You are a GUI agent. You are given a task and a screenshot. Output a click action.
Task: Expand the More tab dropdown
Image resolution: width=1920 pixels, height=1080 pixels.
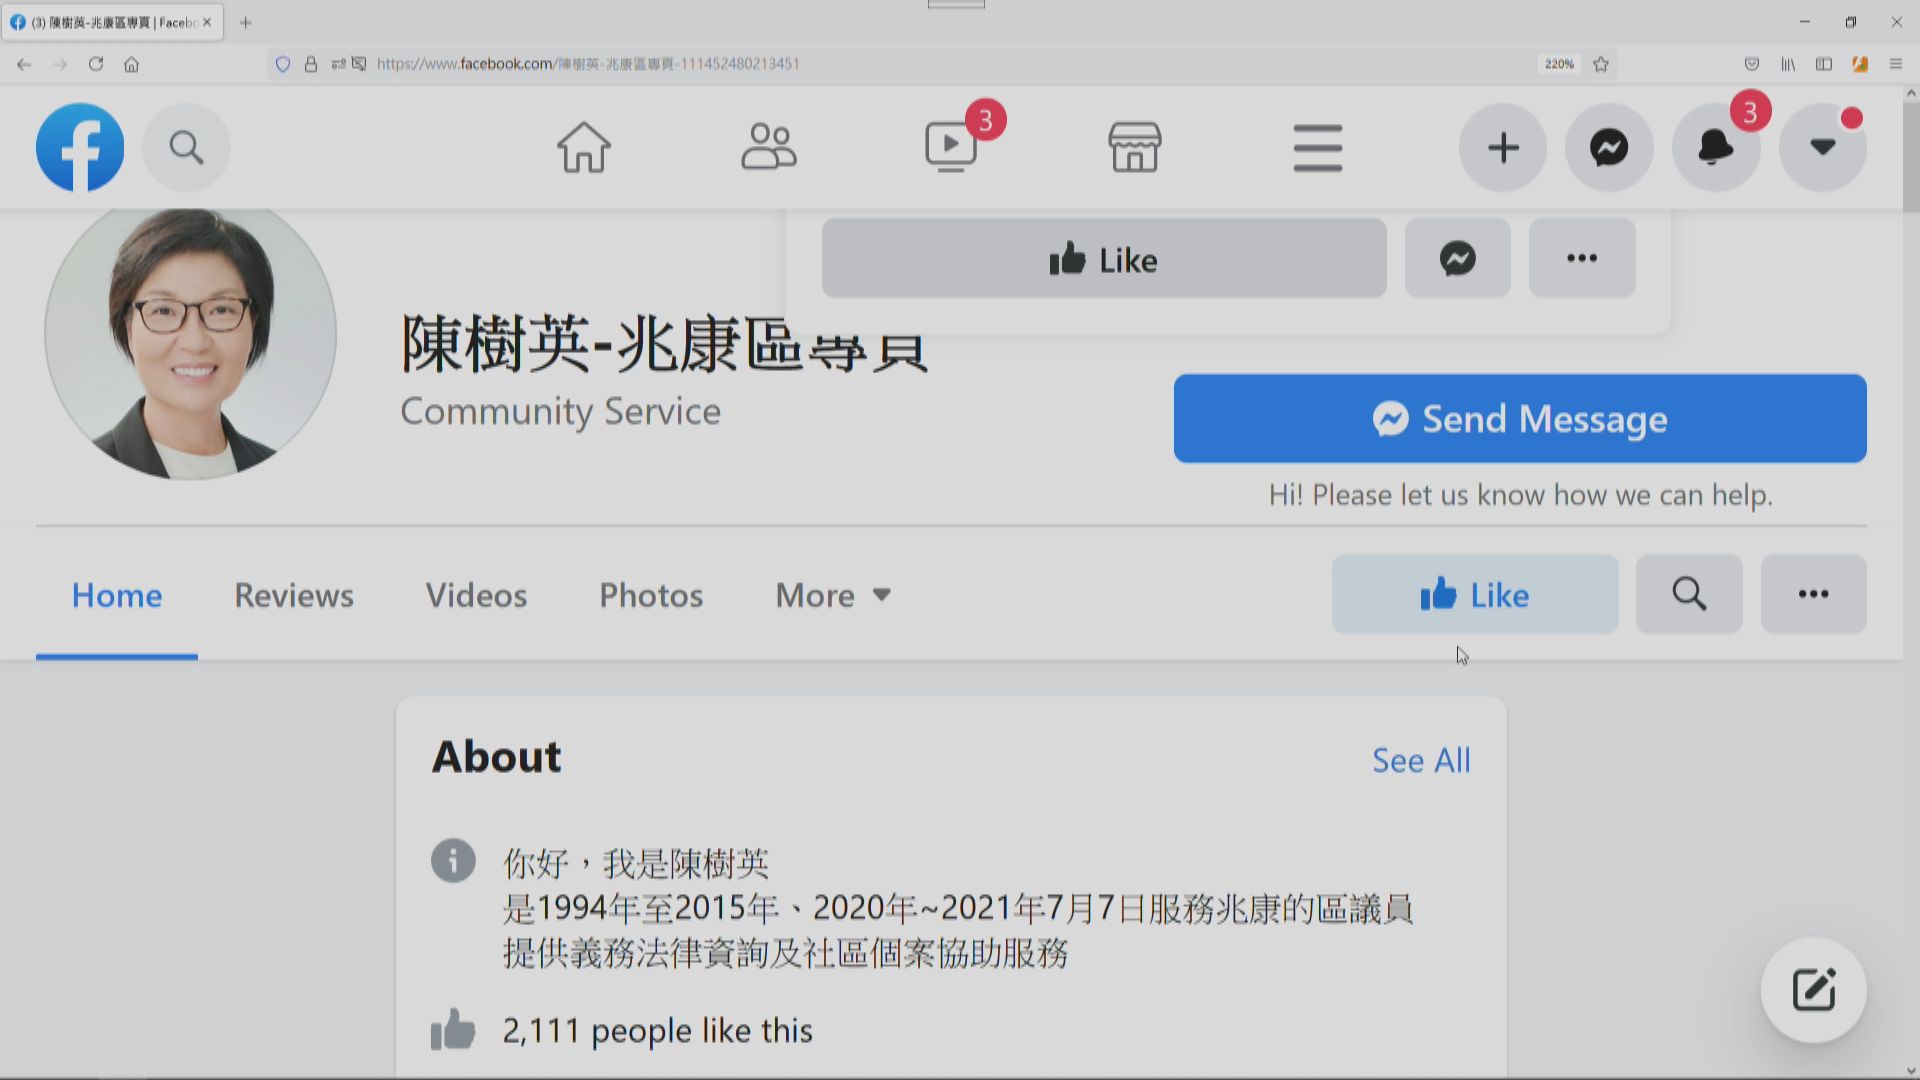click(x=832, y=595)
